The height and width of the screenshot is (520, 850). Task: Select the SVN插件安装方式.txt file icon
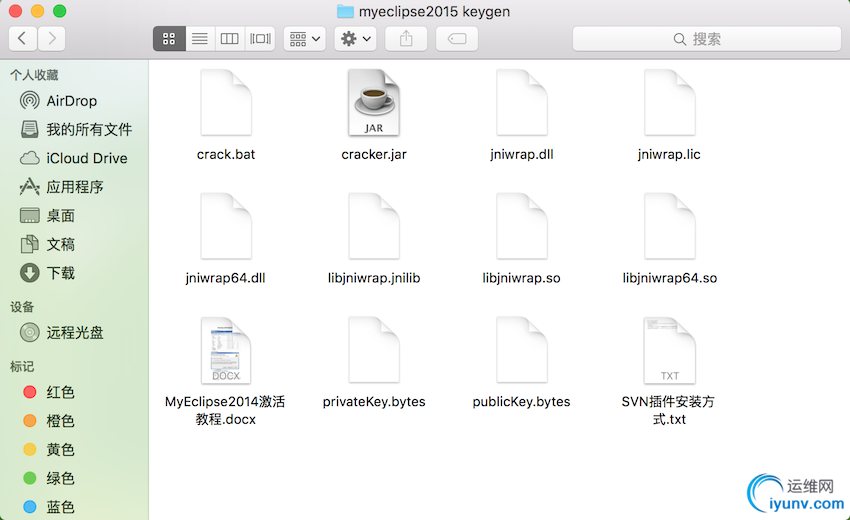670,350
